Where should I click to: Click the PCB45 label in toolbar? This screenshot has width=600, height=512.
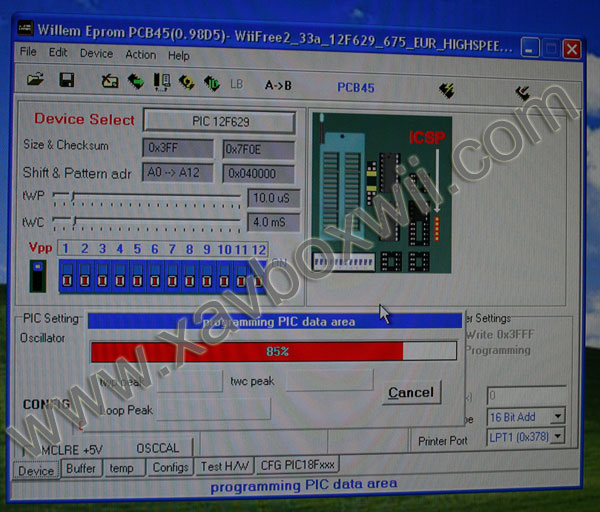coord(355,88)
